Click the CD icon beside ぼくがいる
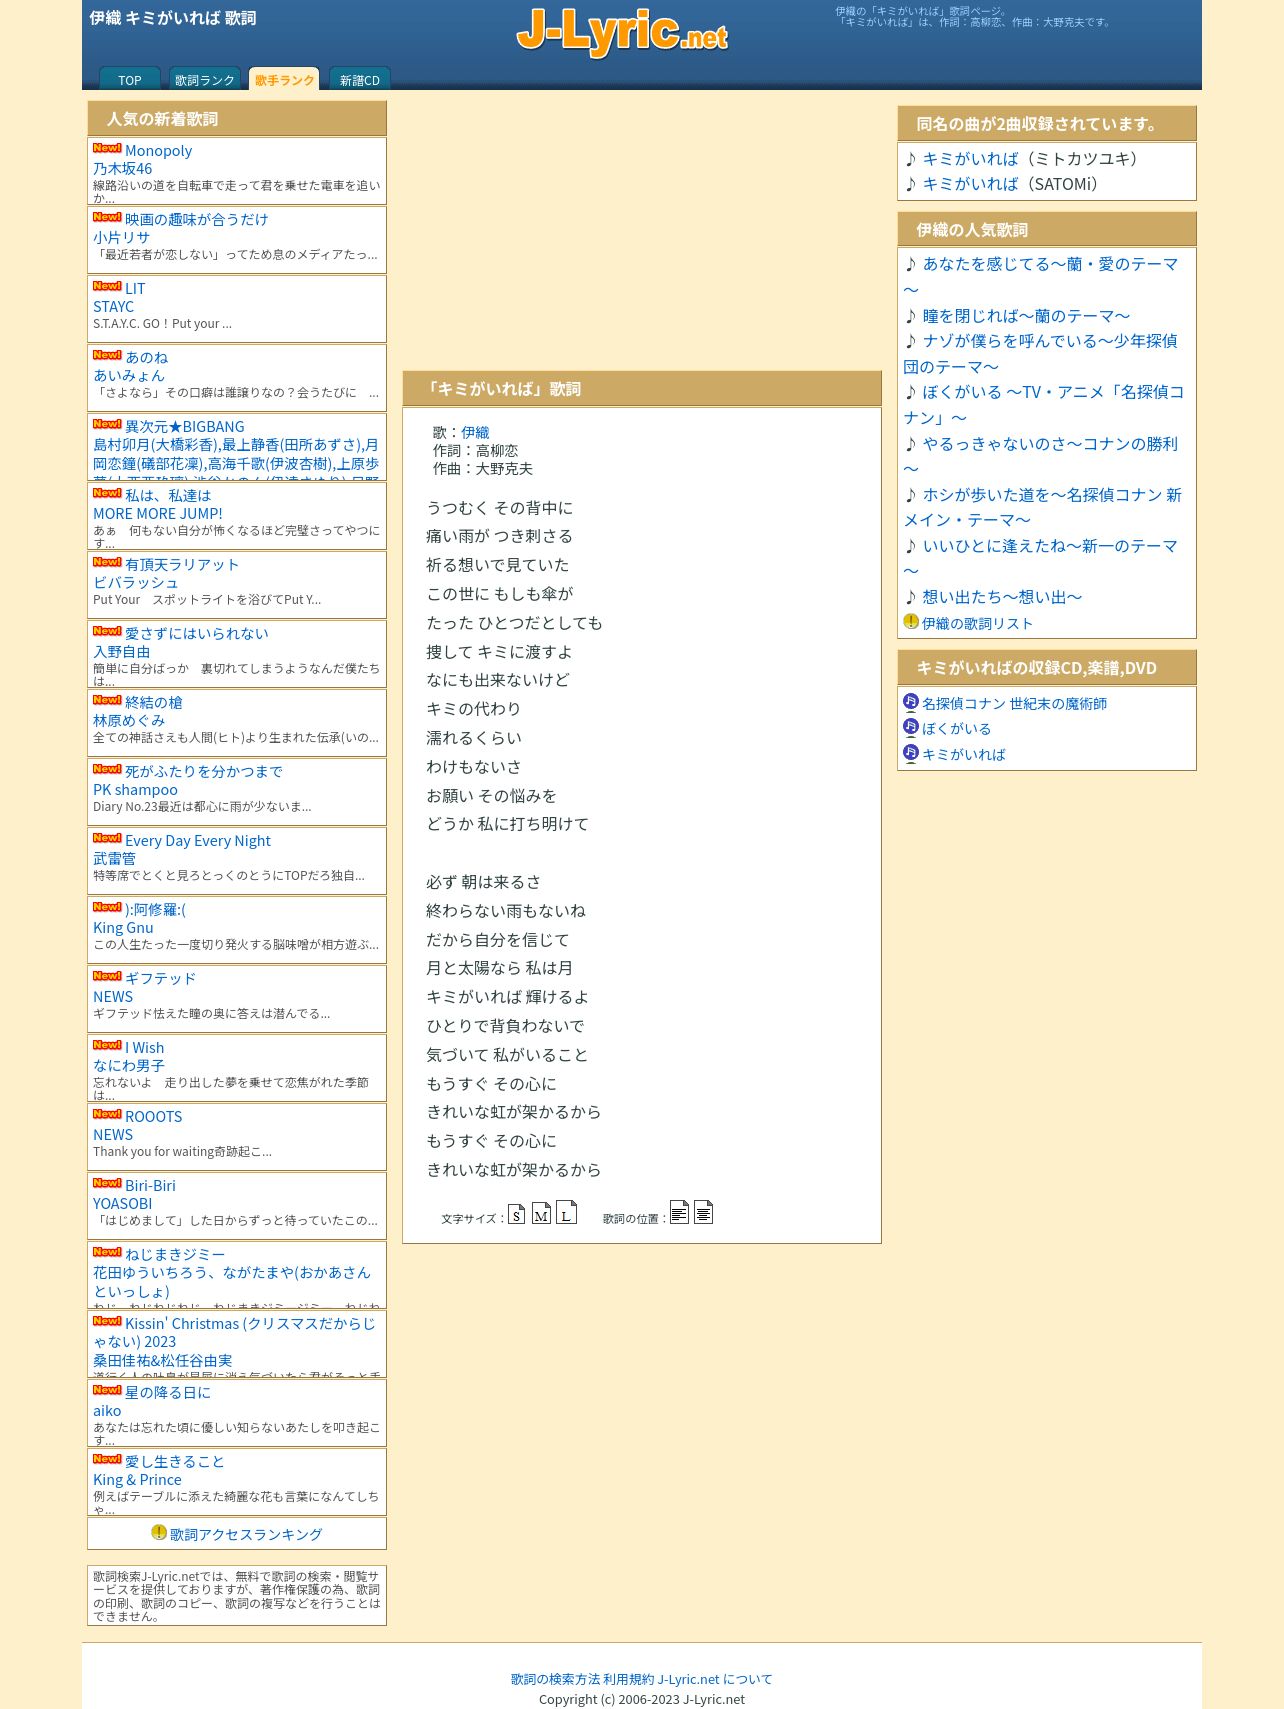This screenshot has width=1284, height=1709. click(910, 727)
